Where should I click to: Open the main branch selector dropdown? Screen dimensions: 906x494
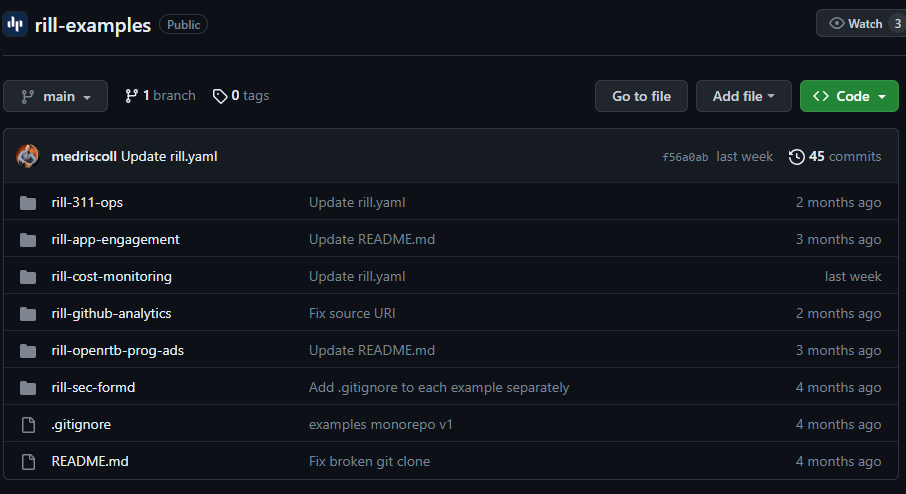point(55,96)
